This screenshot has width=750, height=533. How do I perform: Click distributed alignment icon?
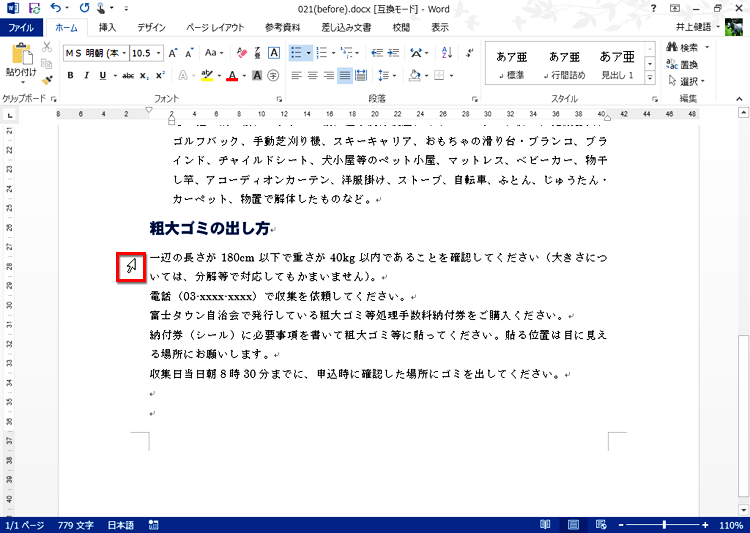click(x=361, y=76)
